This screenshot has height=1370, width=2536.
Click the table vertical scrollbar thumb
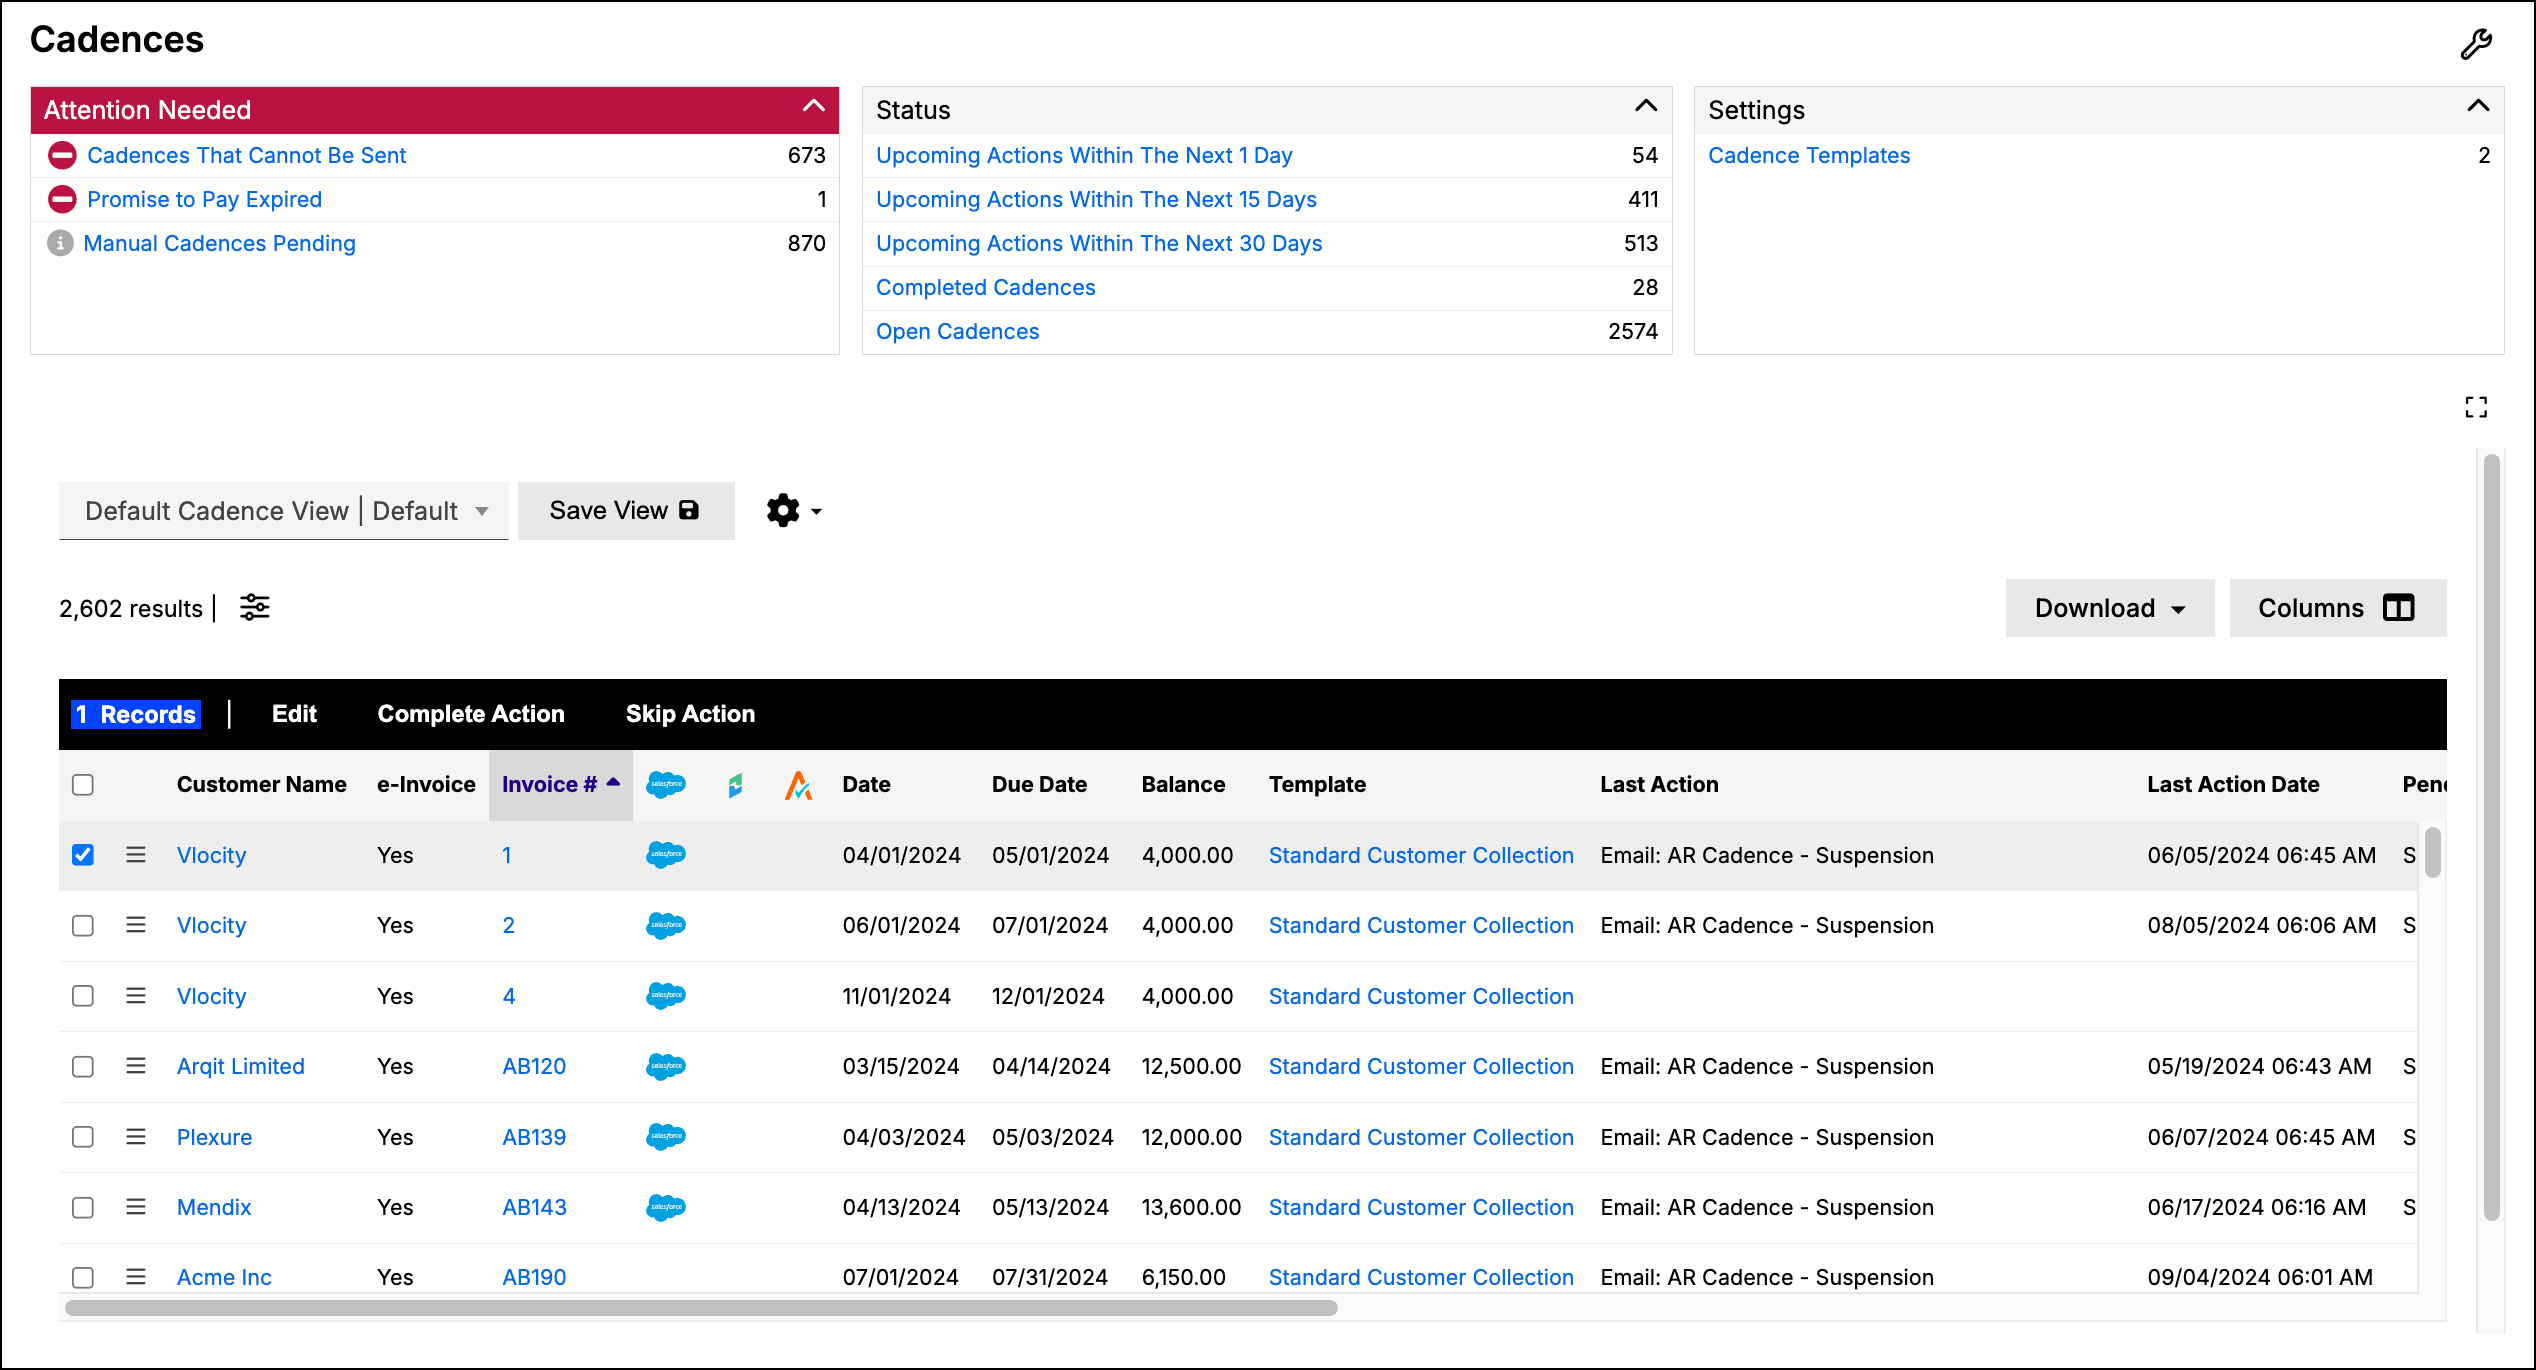tap(2433, 852)
